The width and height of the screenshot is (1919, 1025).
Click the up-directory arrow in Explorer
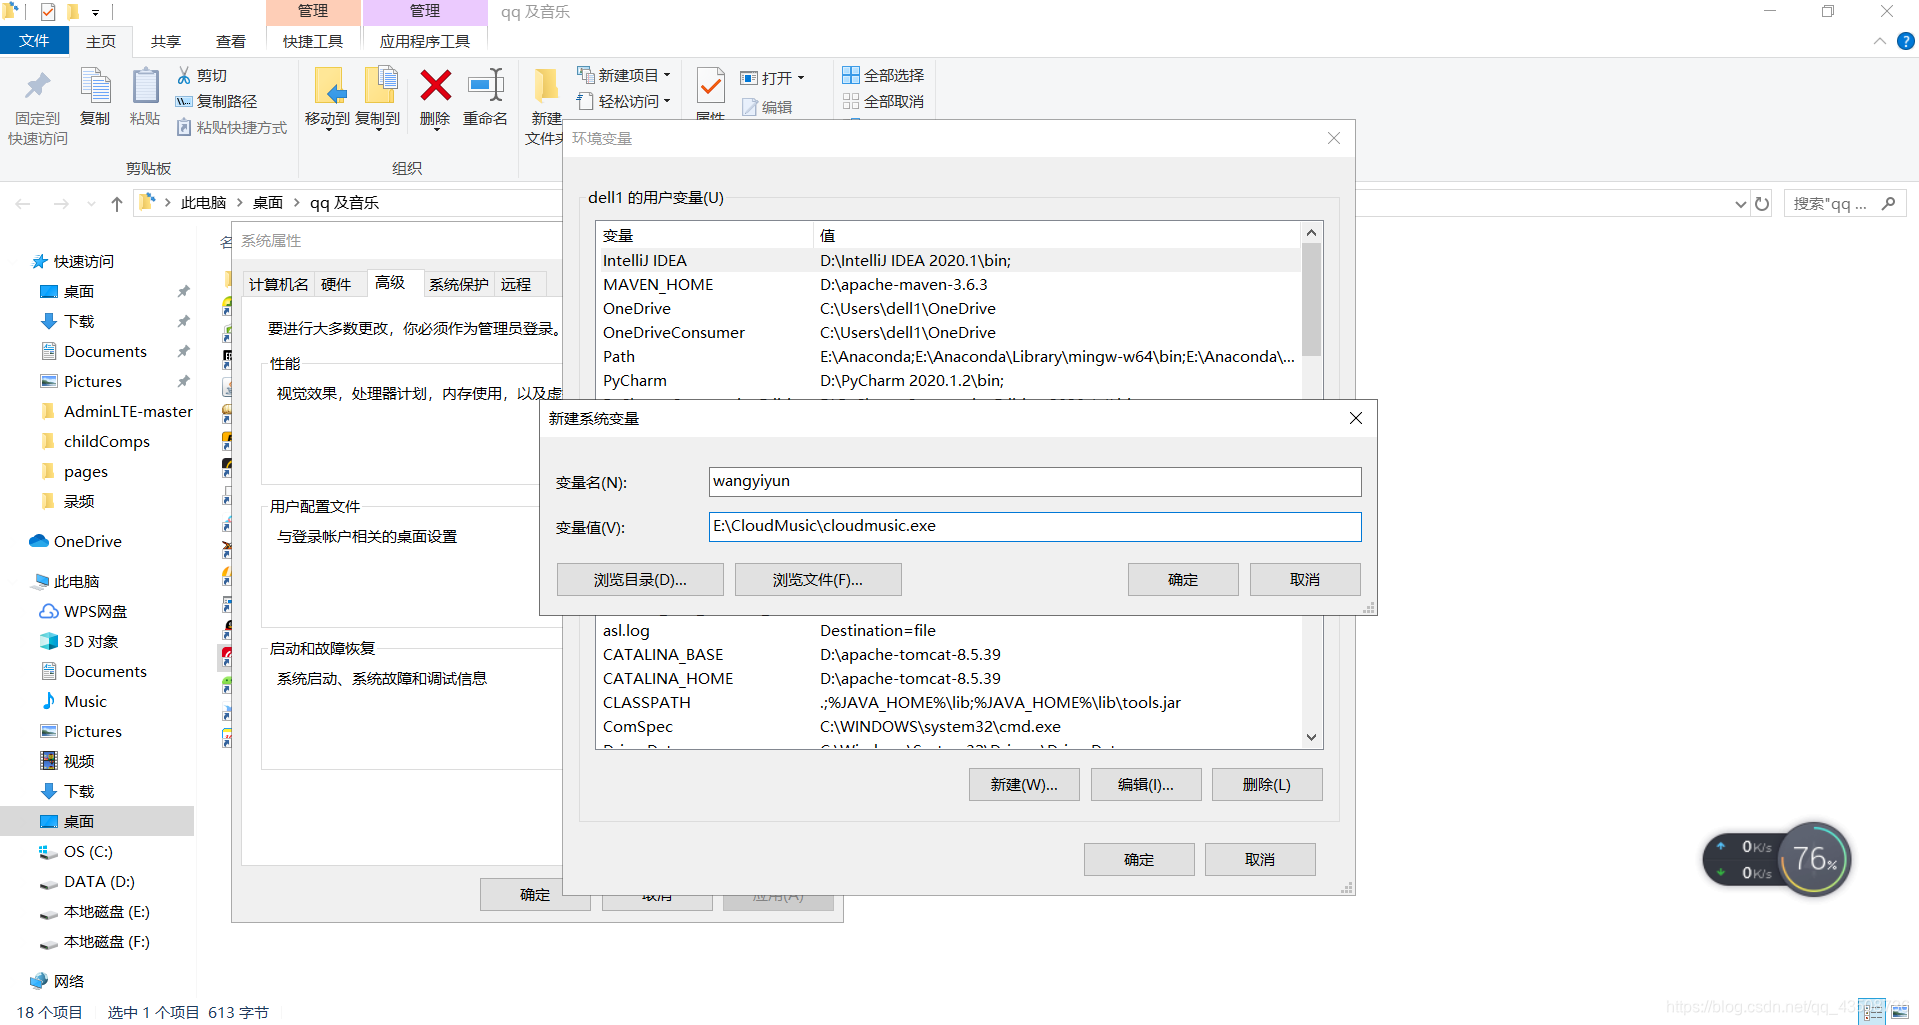point(117,203)
